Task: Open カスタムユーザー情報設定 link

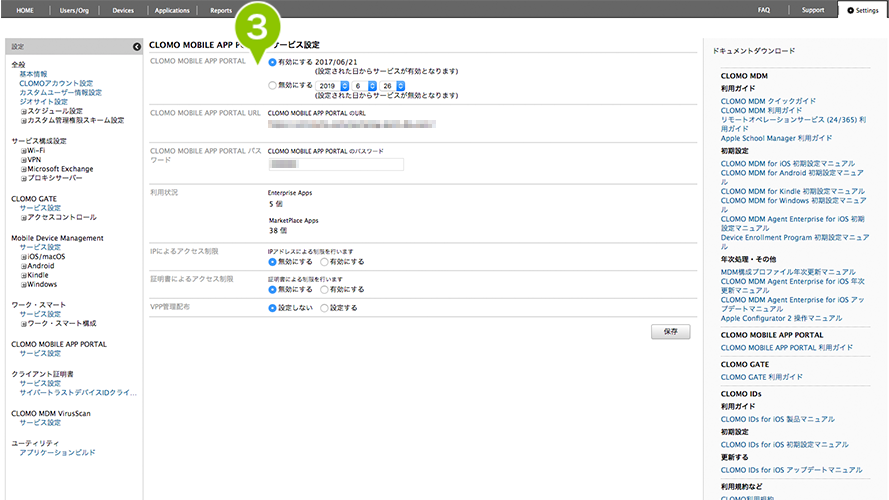Action: 61,92
